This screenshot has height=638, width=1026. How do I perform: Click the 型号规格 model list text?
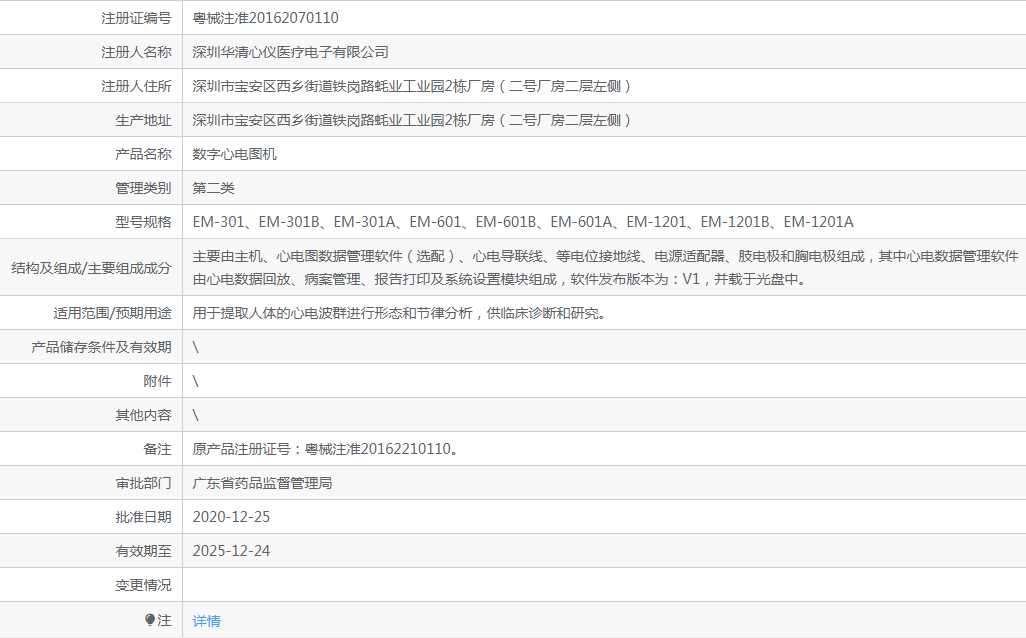[523, 222]
